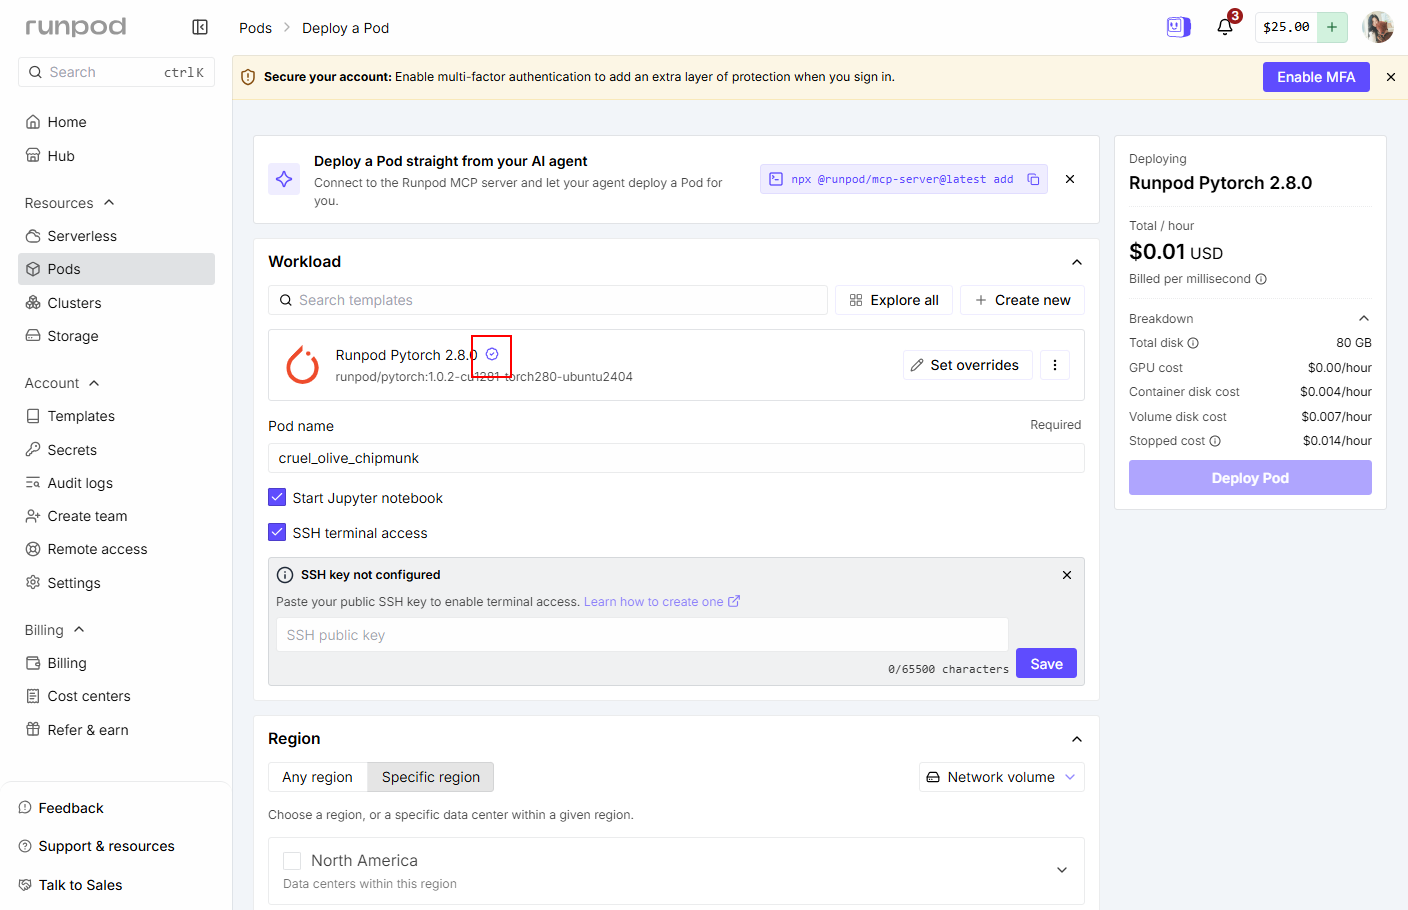Toggle SSH terminal access checkbox
The image size is (1408, 910).
[x=277, y=532]
